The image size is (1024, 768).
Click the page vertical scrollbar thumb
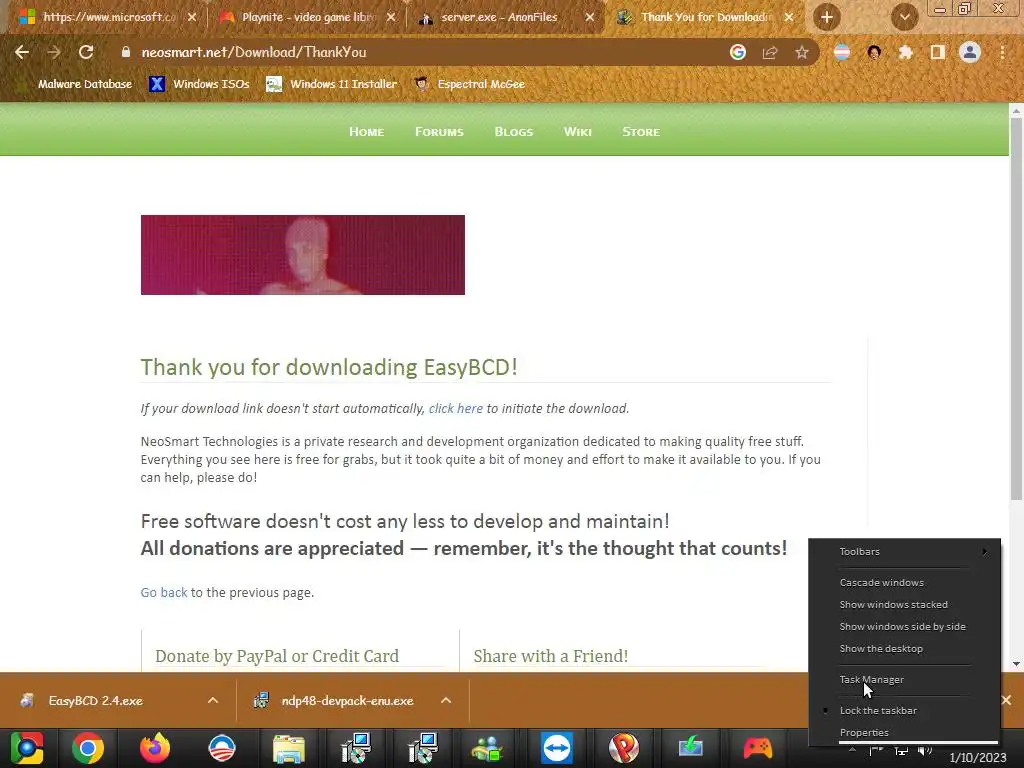(1017, 308)
